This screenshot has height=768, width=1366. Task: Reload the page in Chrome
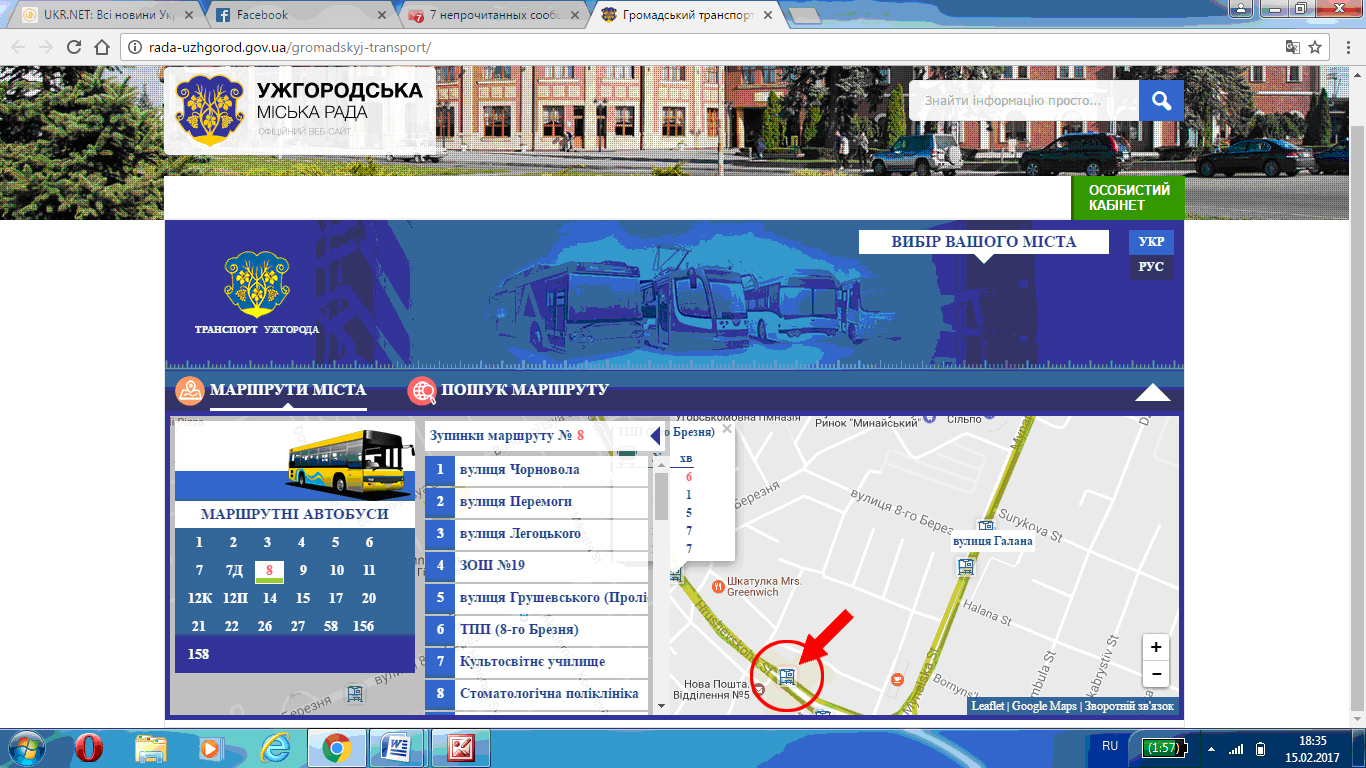coord(73,47)
